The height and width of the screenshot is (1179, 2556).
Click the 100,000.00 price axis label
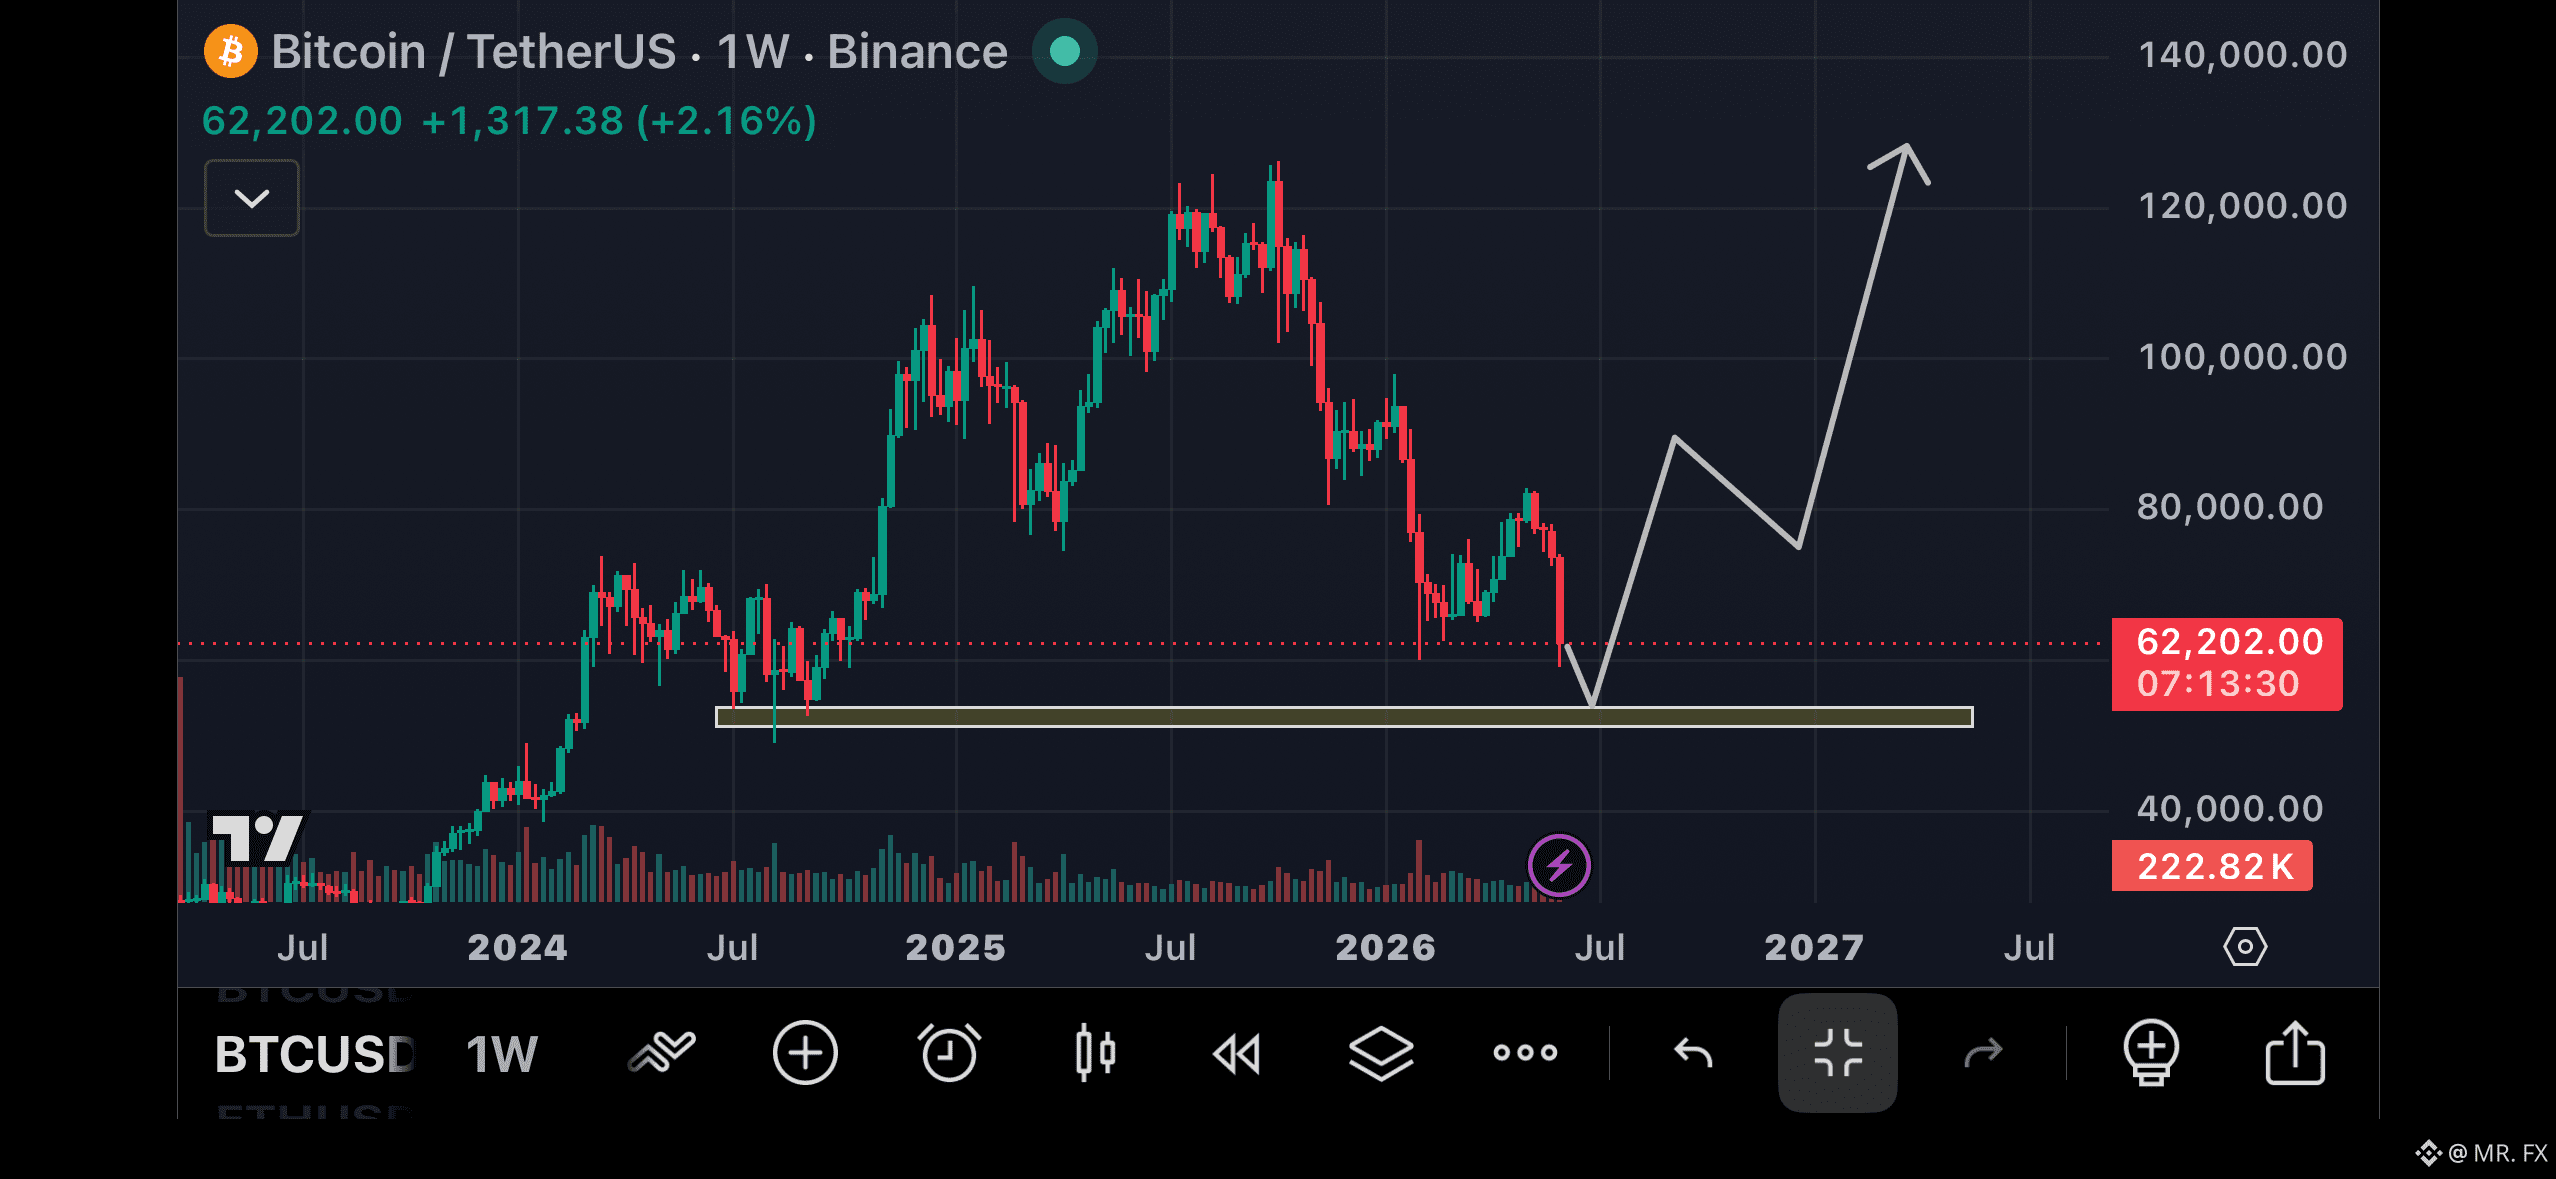[2242, 357]
